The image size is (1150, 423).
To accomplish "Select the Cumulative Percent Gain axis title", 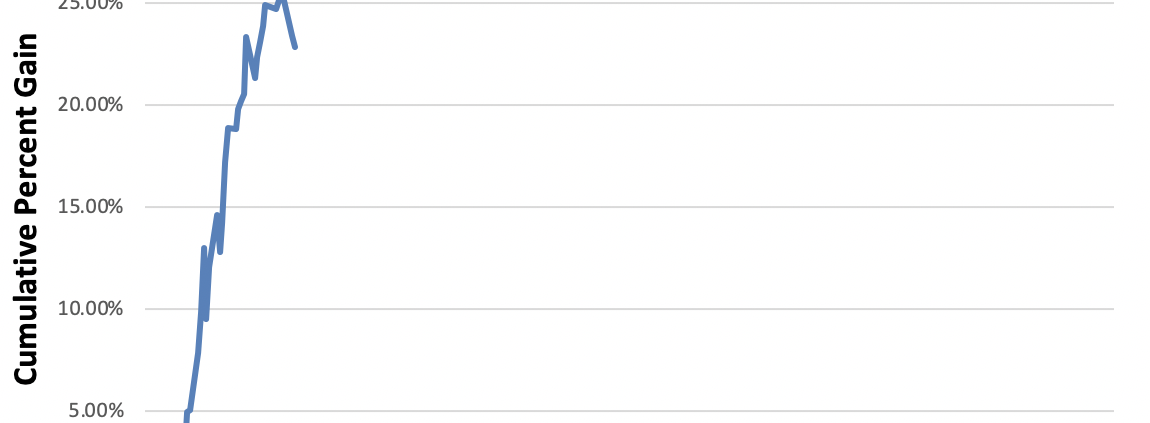I will (x=27, y=208).
